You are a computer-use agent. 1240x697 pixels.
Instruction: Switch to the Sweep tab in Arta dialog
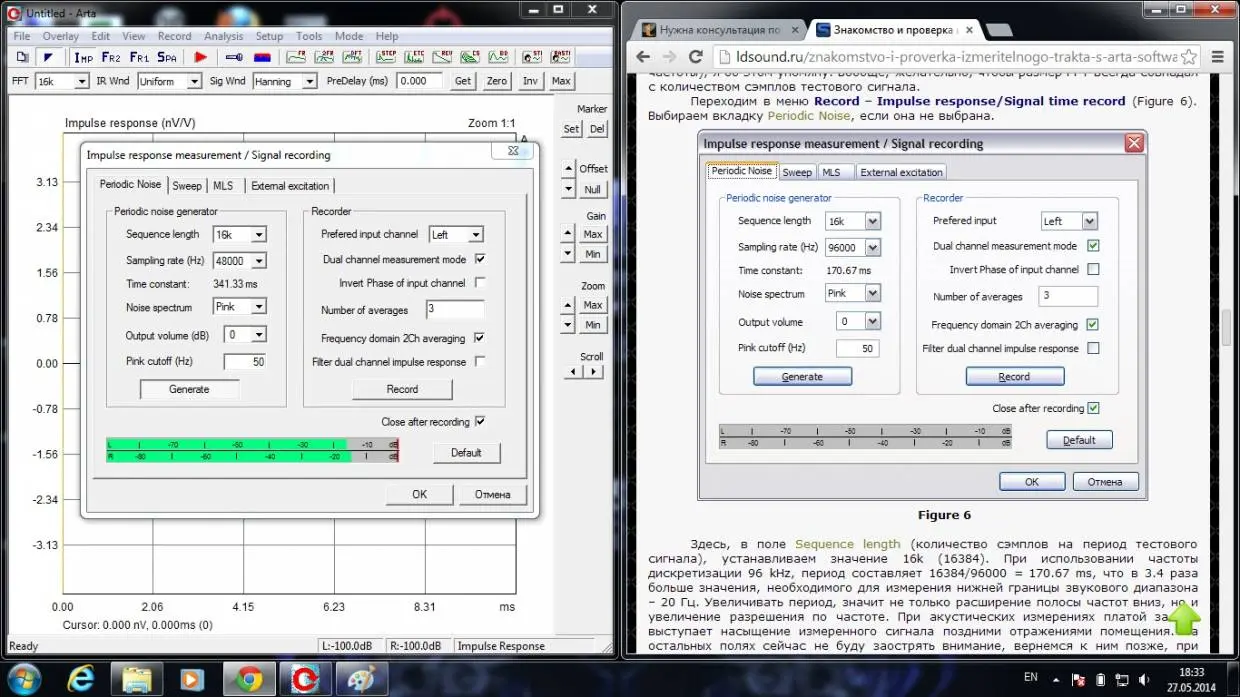click(187, 186)
